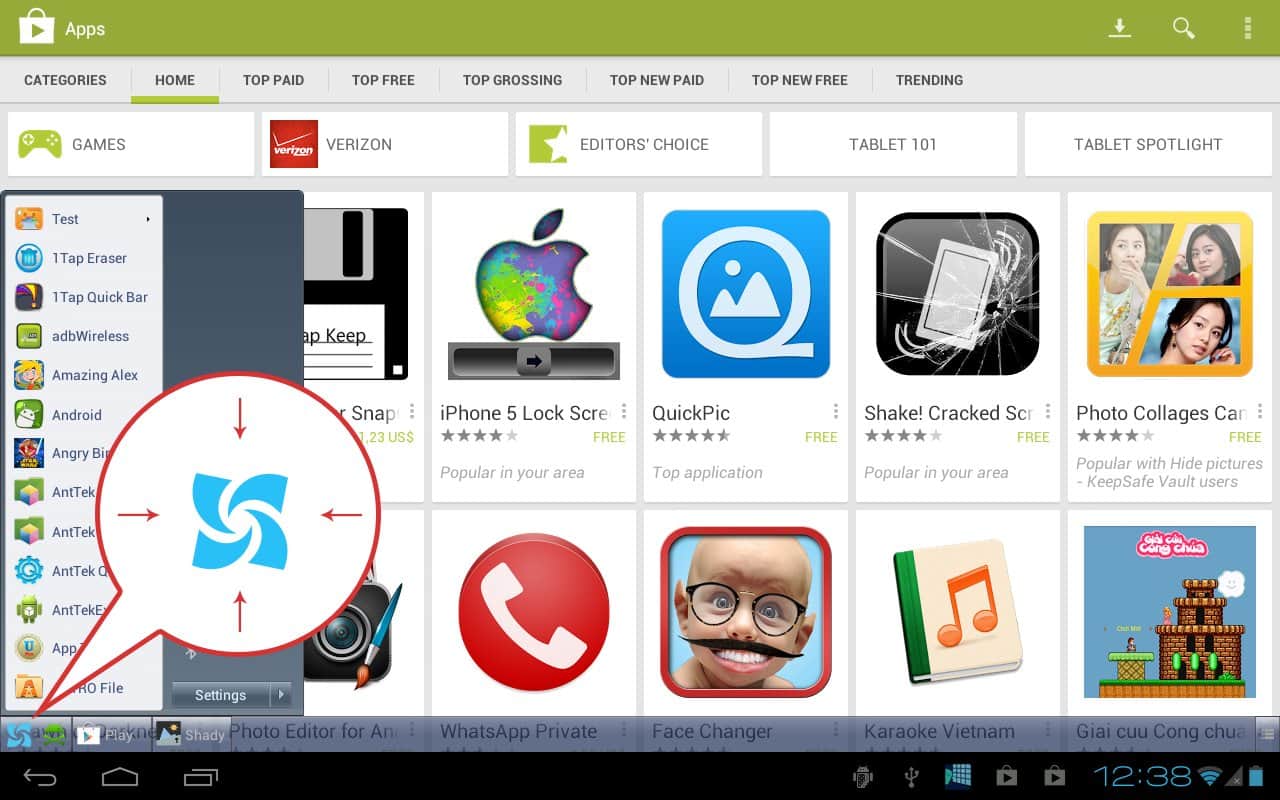Open QuickPic card's three-dot options

835,412
